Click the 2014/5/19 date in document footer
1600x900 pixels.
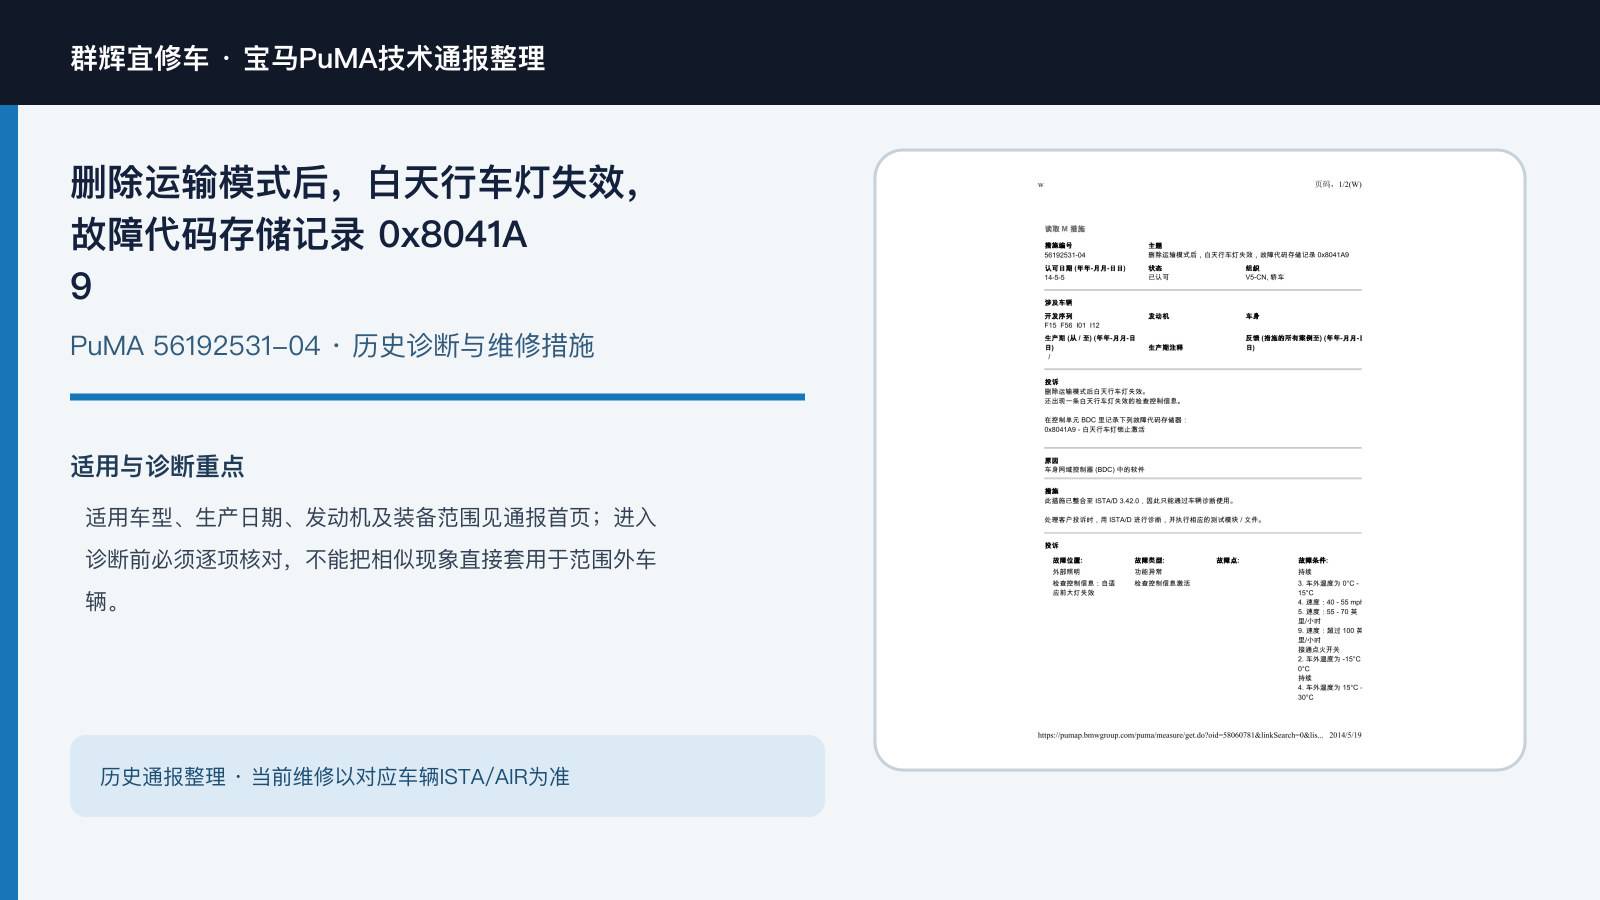coord(1345,735)
